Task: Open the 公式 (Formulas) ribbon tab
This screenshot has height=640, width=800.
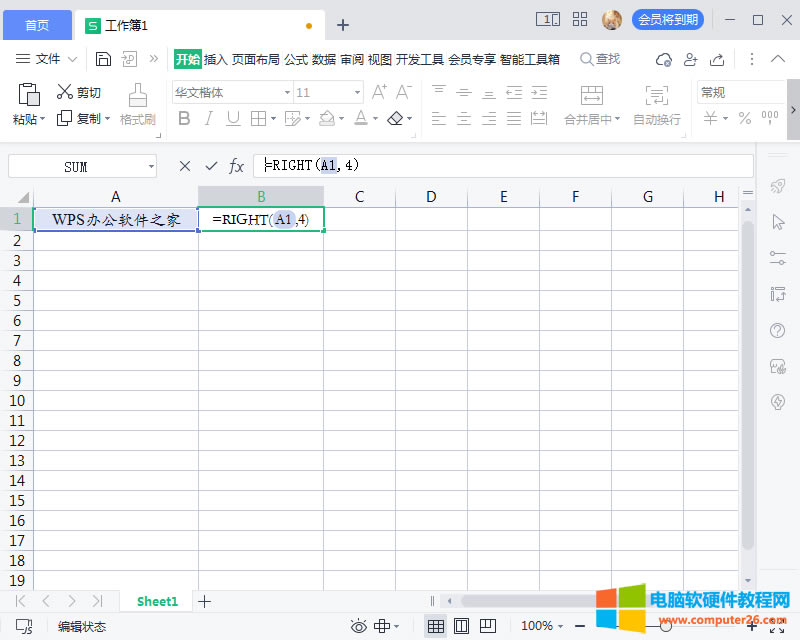Action: [x=296, y=59]
